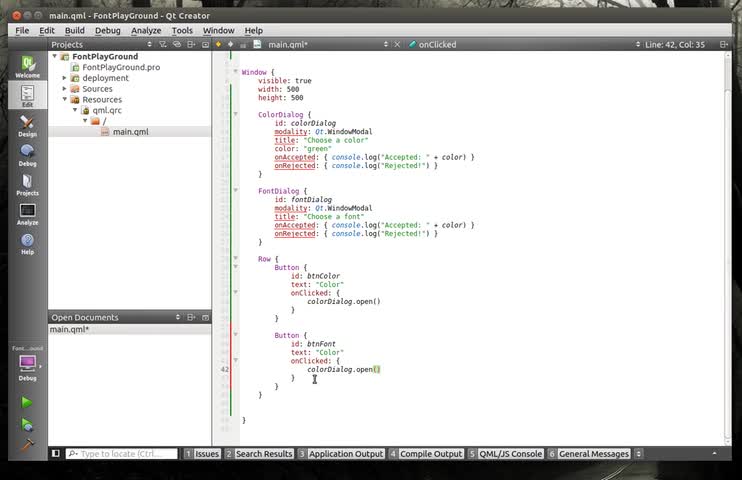Click the Start Debugging run icon
This screenshot has height=480, width=742.
pos(27,424)
